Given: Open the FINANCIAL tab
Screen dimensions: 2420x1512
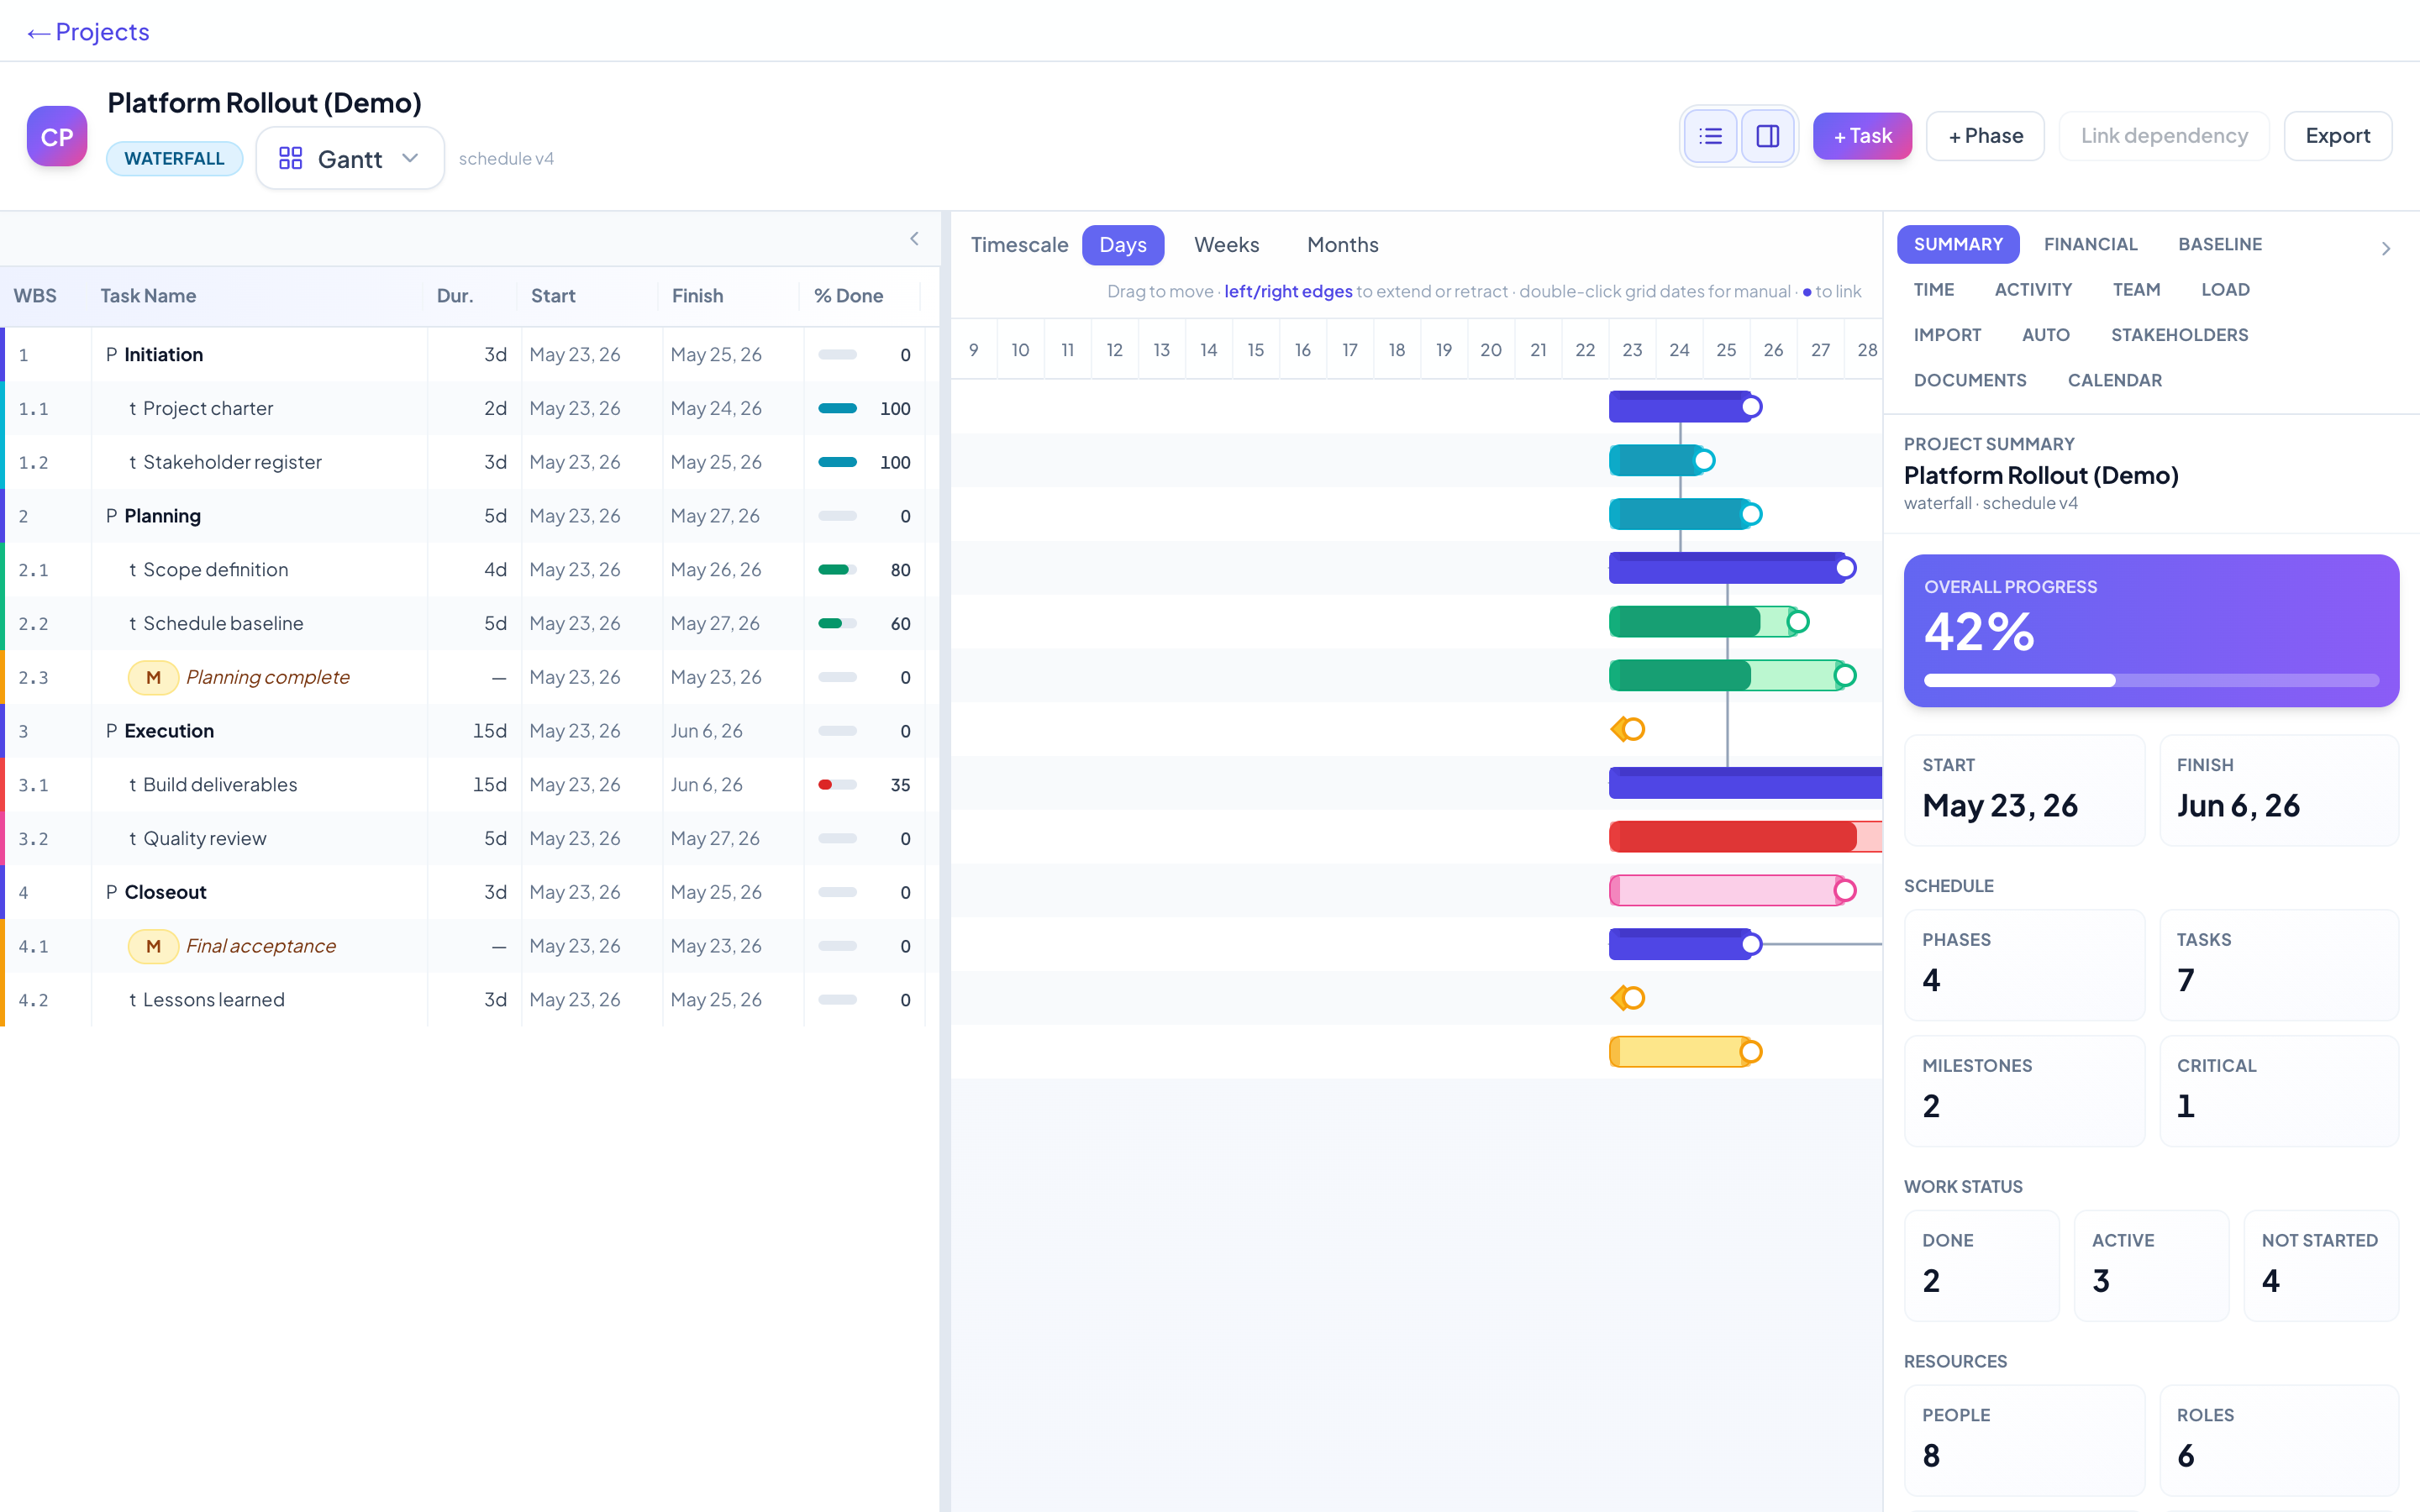Looking at the screenshot, I should [x=2090, y=245].
